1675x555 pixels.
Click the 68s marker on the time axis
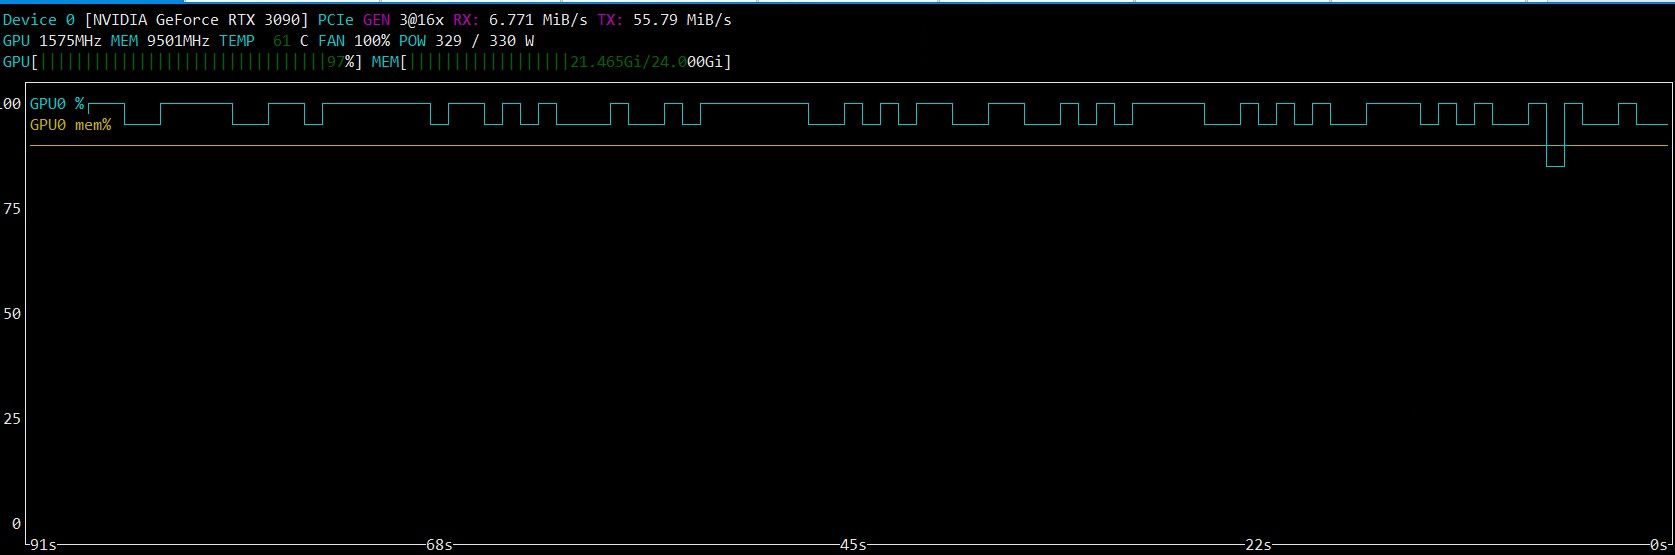pyautogui.click(x=439, y=545)
